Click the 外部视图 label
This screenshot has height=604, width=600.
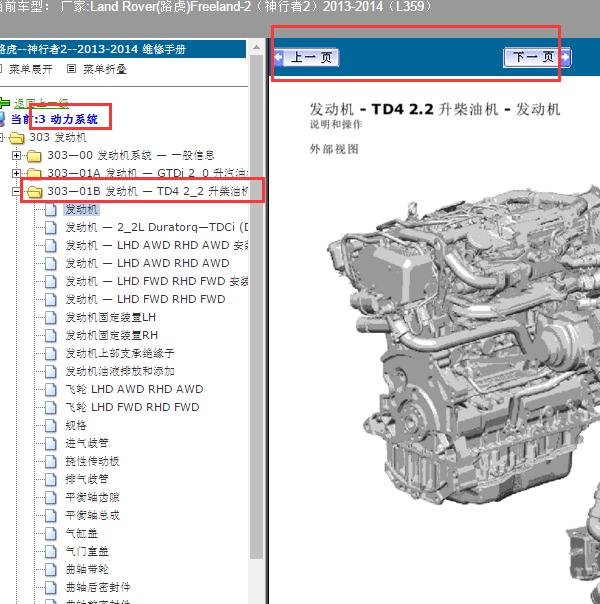pyautogui.click(x=334, y=149)
